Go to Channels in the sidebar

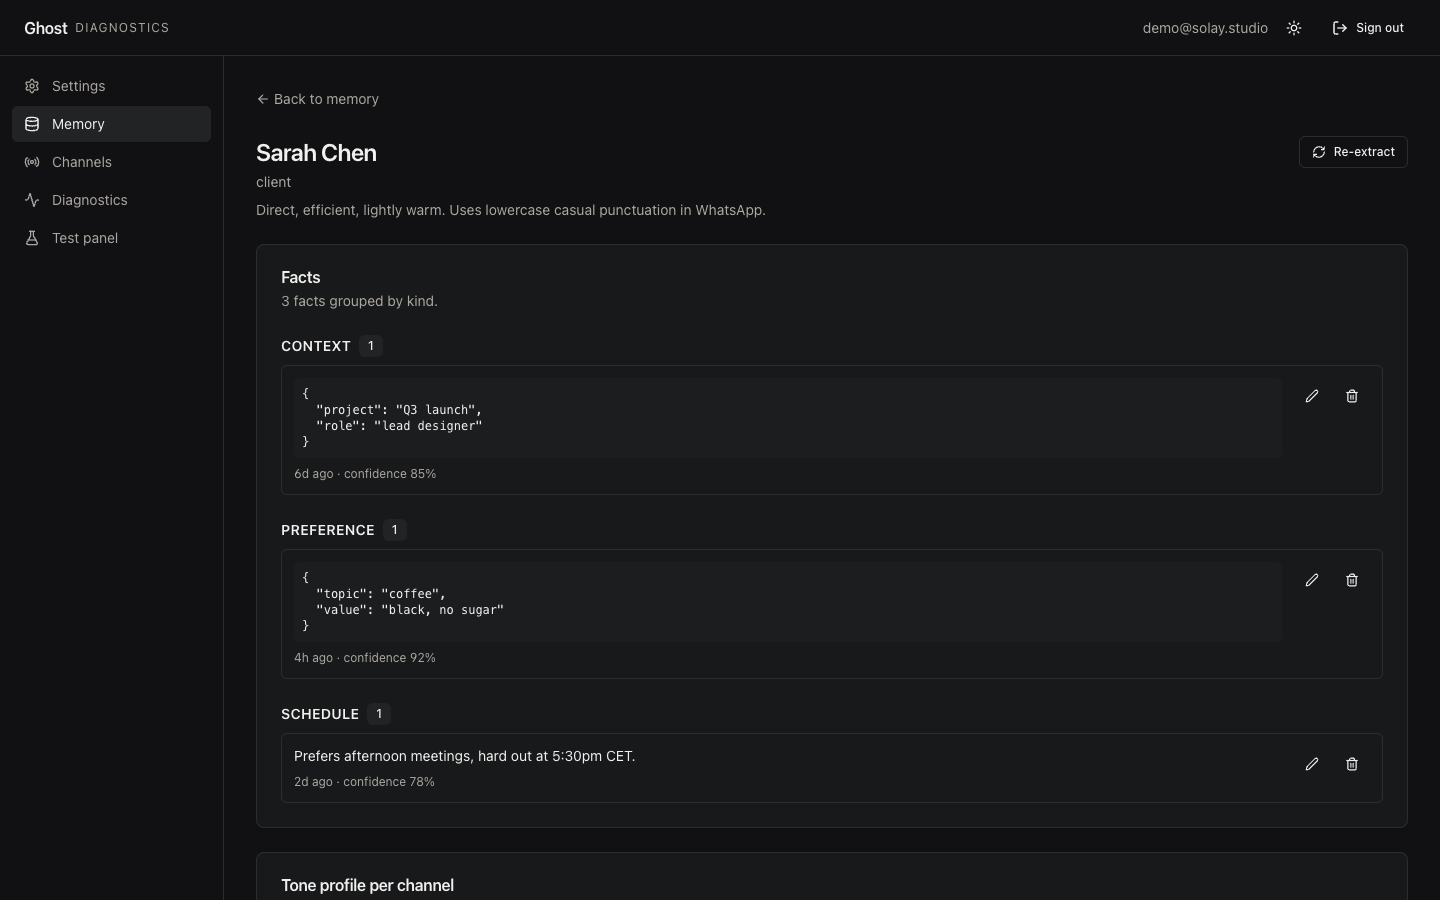[111, 162]
